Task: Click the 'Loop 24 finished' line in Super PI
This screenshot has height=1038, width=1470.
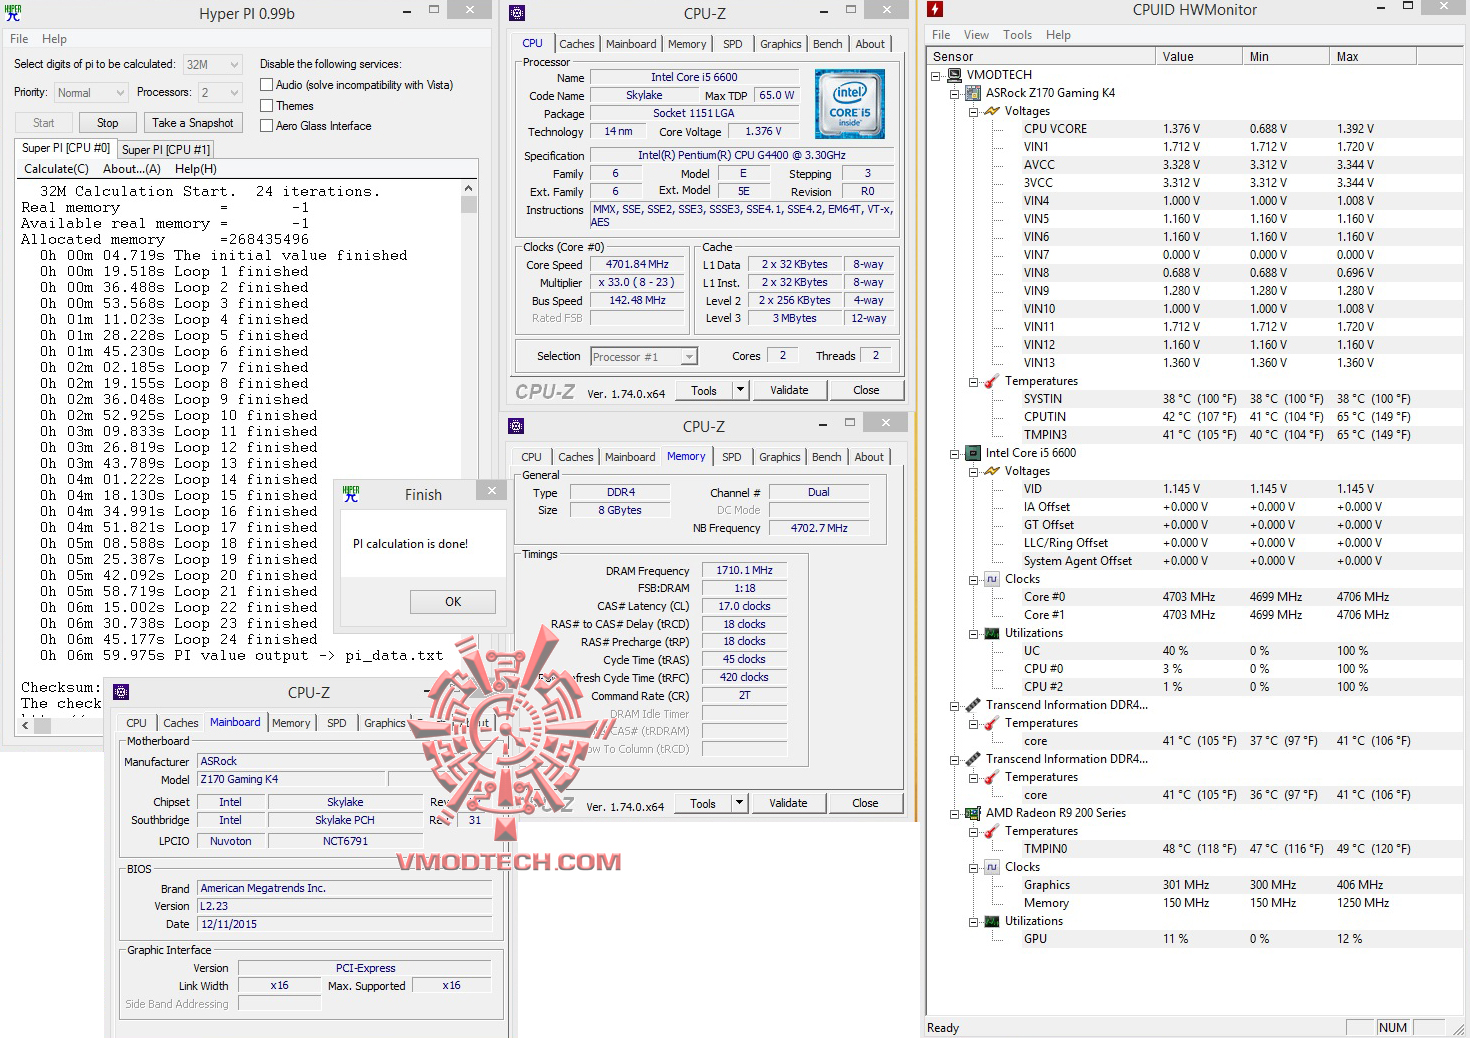Action: 178,640
